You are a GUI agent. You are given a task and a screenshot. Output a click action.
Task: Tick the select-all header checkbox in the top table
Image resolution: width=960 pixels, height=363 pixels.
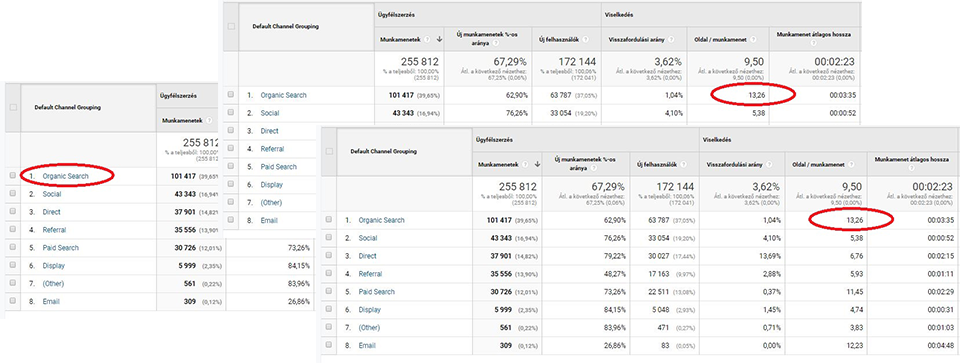[231, 26]
